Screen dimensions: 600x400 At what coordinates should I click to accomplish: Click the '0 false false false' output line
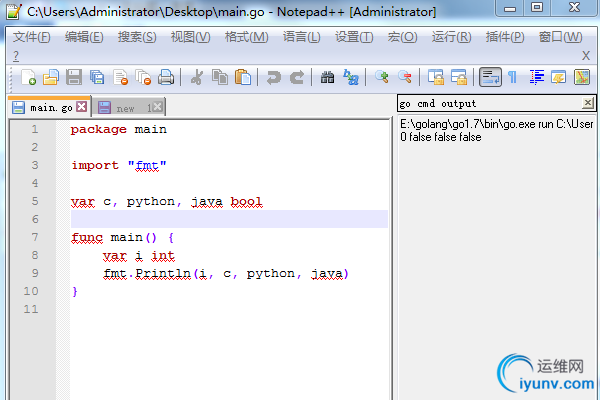[x=440, y=137]
